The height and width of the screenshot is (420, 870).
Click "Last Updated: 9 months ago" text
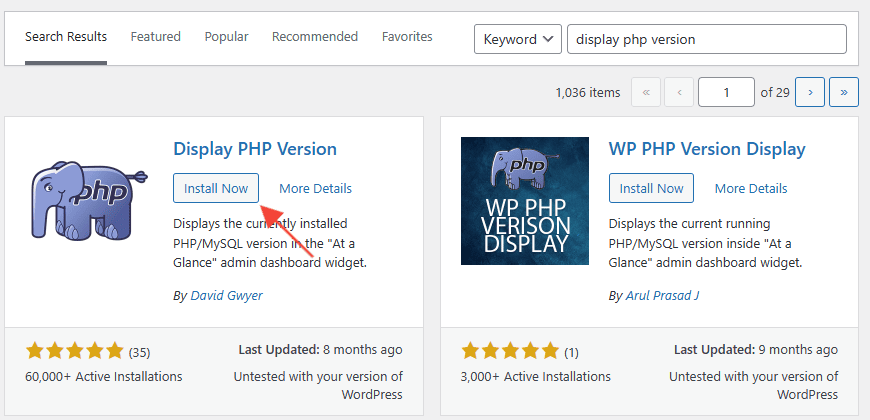[756, 350]
